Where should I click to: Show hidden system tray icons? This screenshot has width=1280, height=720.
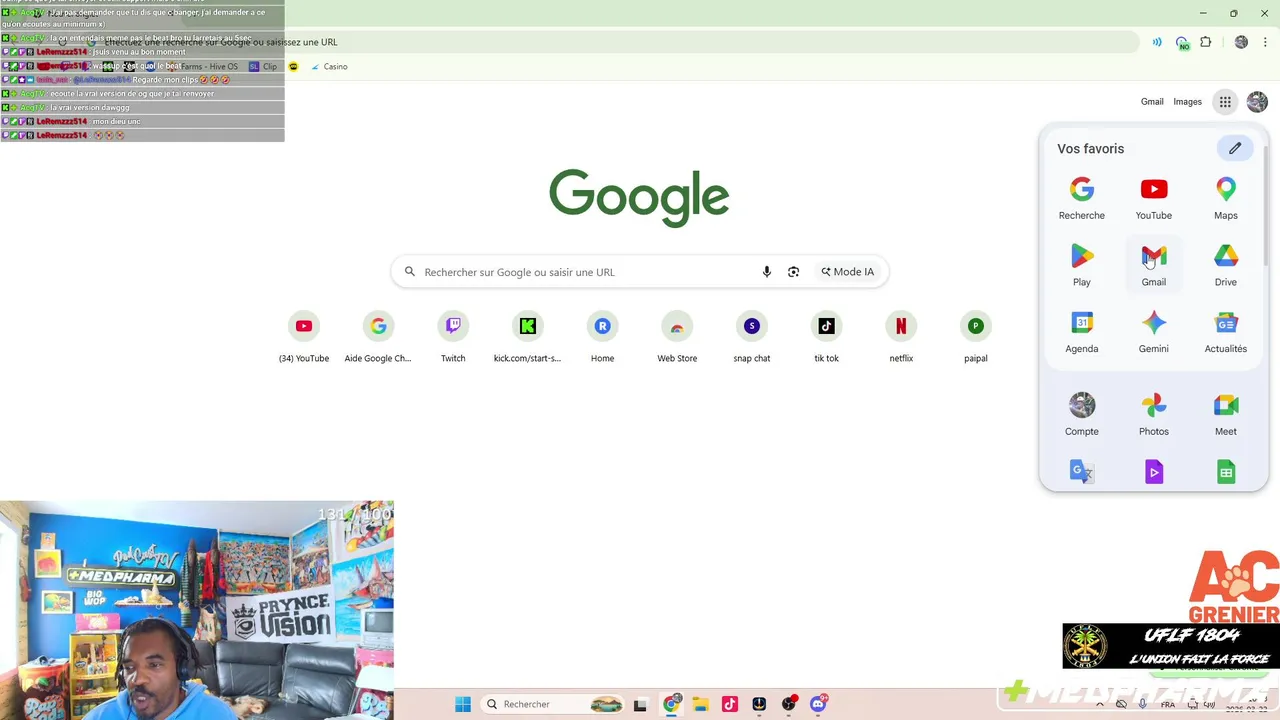1099,704
